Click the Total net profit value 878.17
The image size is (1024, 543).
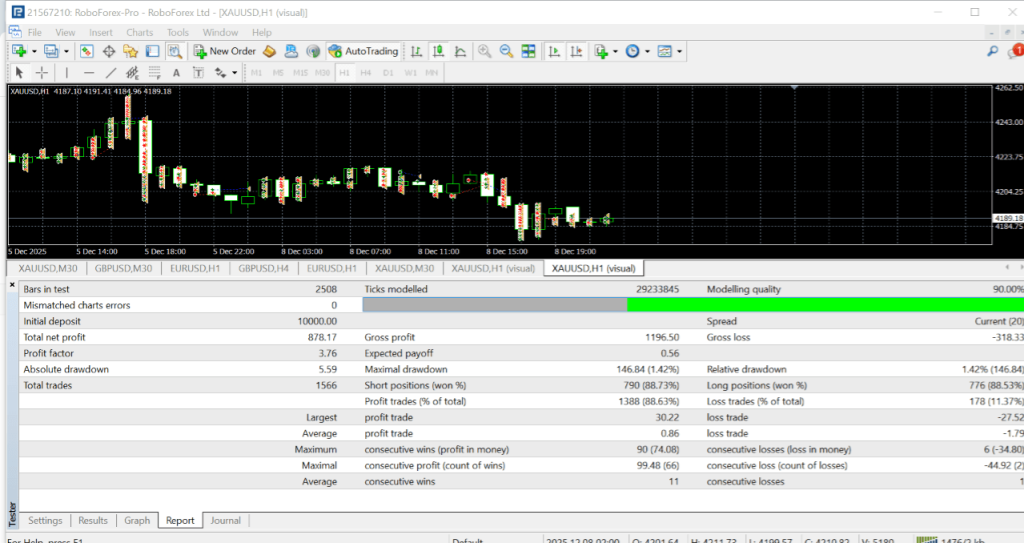322,337
